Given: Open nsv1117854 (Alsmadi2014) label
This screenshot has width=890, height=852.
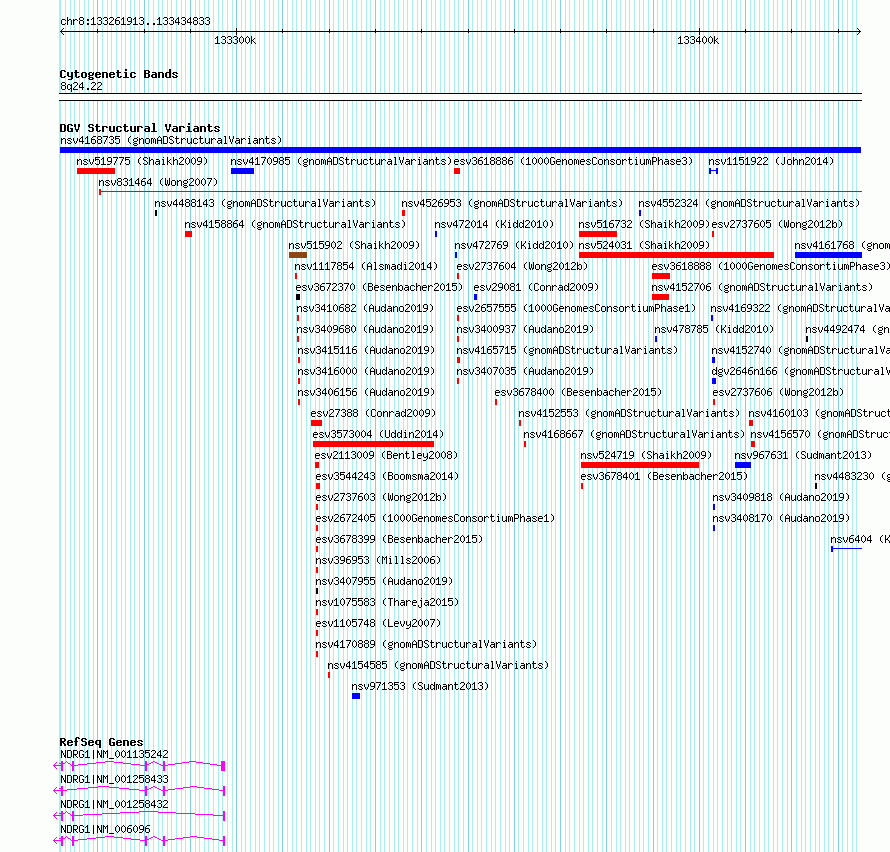Looking at the screenshot, I should click(366, 266).
